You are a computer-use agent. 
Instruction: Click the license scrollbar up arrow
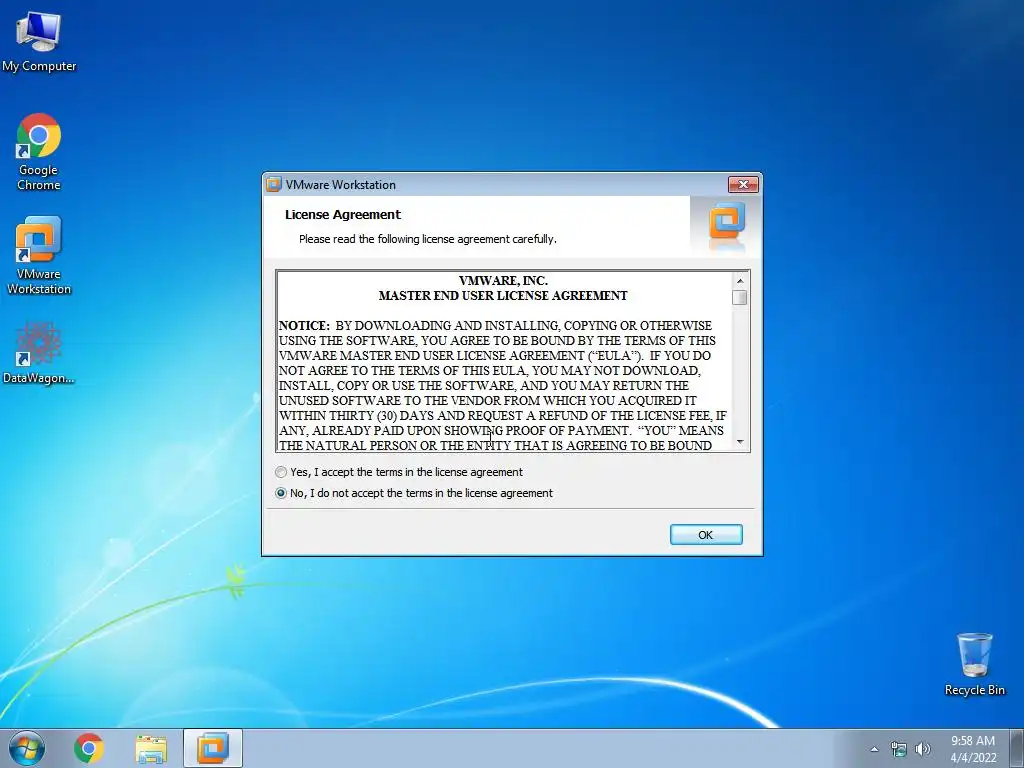point(740,281)
